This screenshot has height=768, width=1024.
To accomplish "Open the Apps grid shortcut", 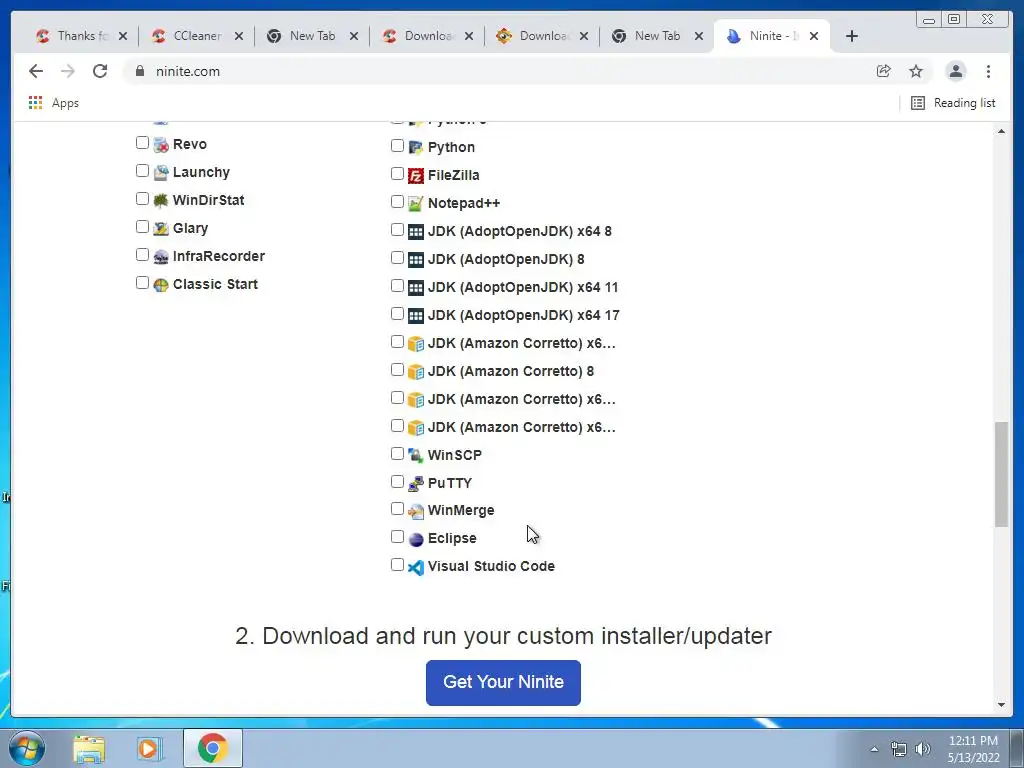I will pyautogui.click(x=54, y=103).
